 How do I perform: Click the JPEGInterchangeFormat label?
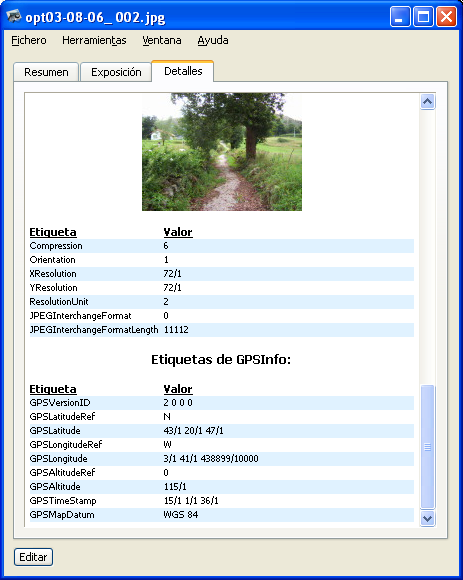(x=80, y=316)
